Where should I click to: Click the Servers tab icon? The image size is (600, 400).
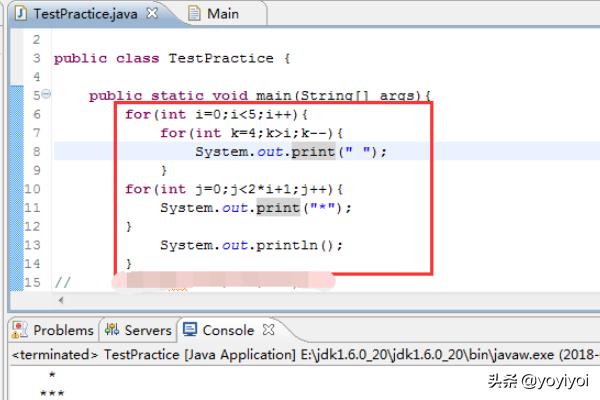click(x=112, y=329)
